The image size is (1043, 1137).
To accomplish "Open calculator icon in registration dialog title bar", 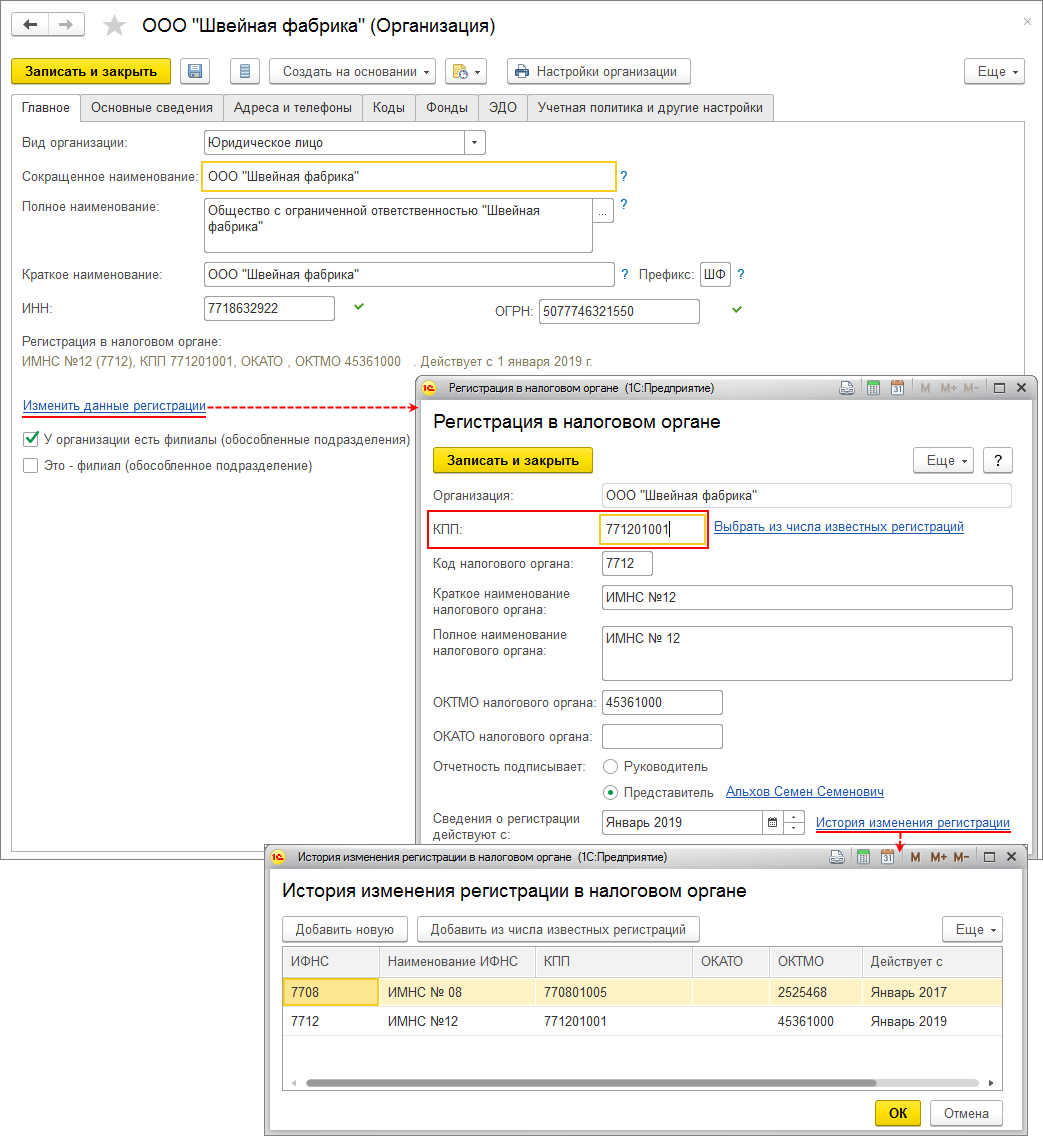I will tap(873, 387).
